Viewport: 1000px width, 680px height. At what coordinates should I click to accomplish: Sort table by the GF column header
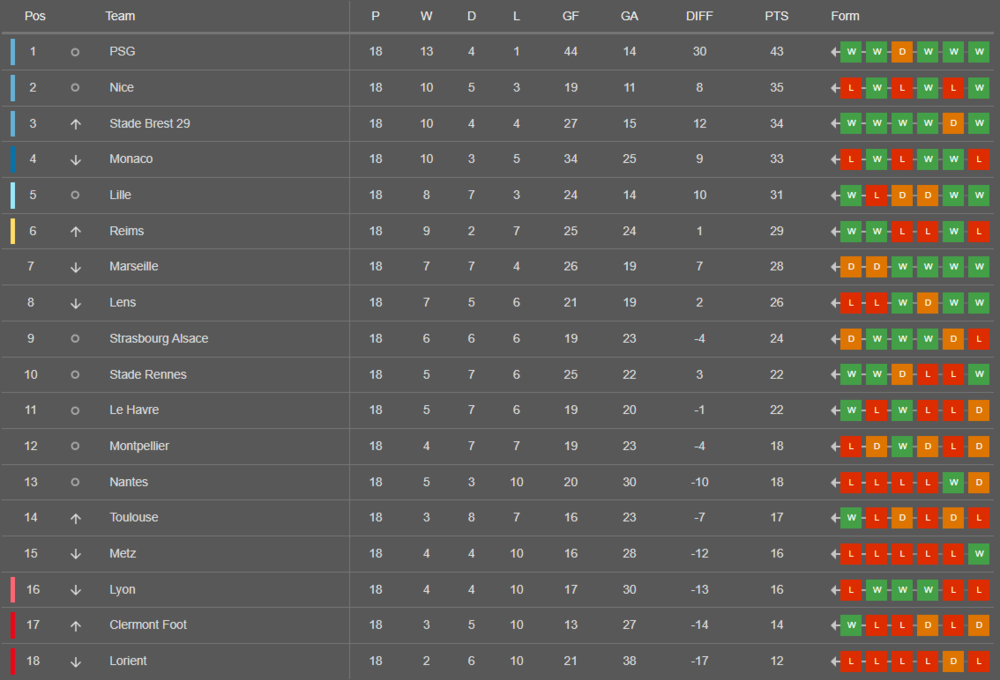570,16
